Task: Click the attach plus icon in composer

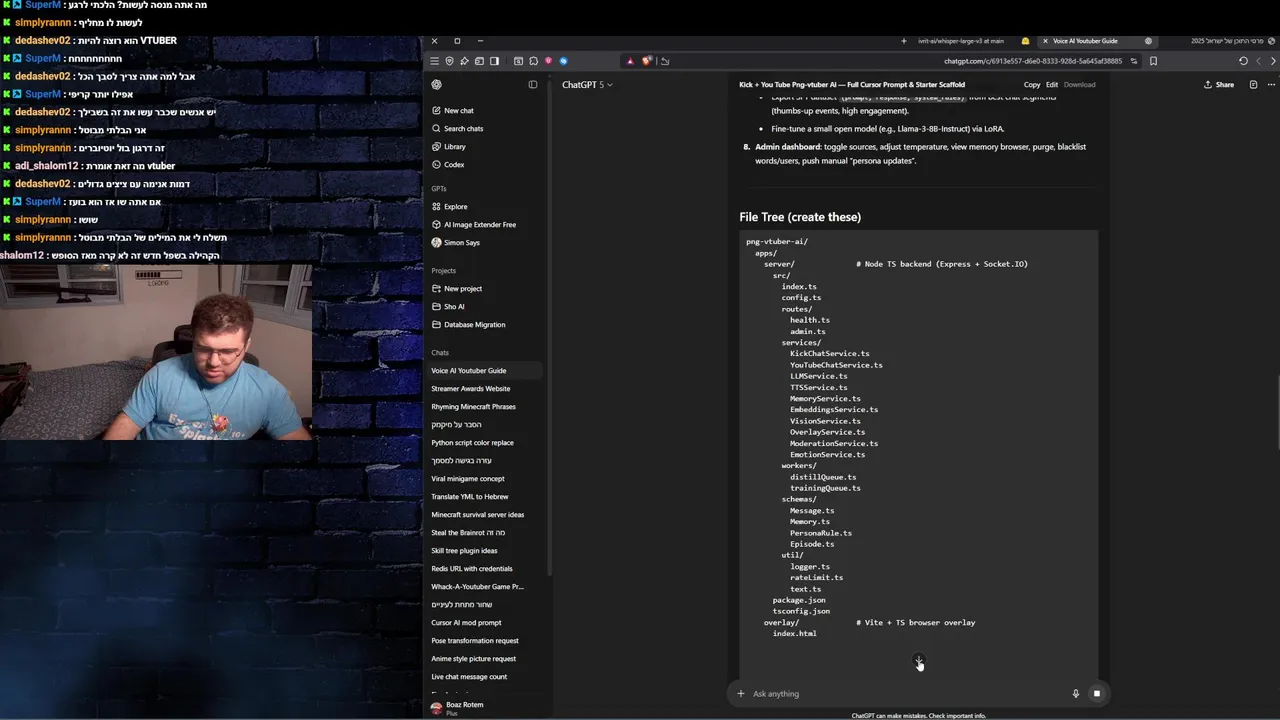Action: [x=741, y=694]
